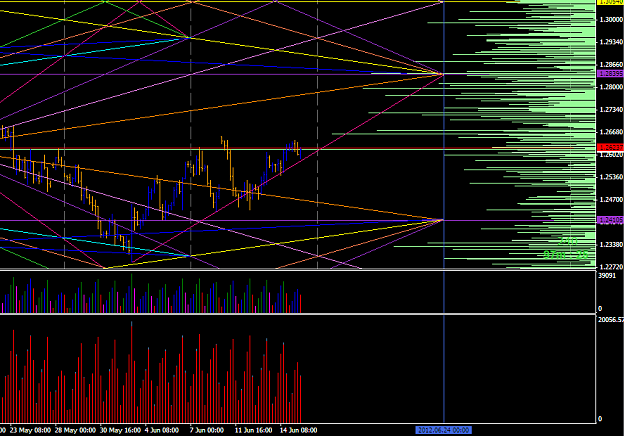
Task: Click the 2012.06.24 00:00 vertical line date label
Action: tap(443, 430)
